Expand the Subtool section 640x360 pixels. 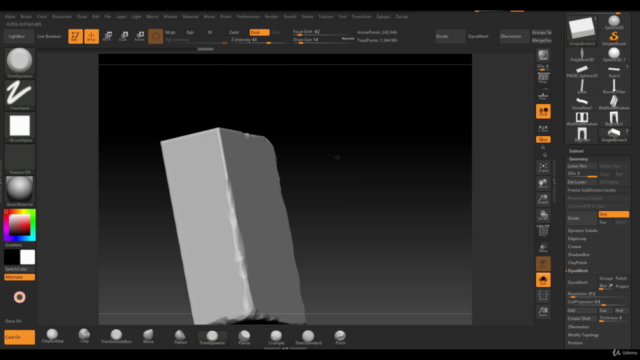point(576,151)
